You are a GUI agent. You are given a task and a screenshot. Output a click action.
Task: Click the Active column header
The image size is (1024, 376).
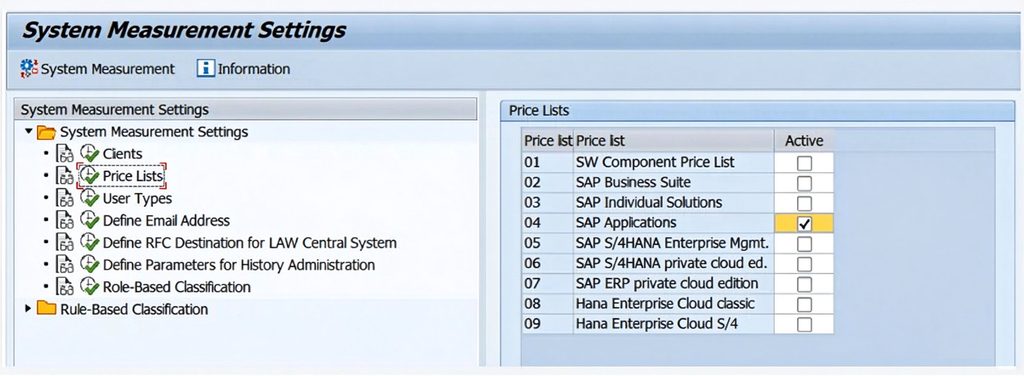804,140
